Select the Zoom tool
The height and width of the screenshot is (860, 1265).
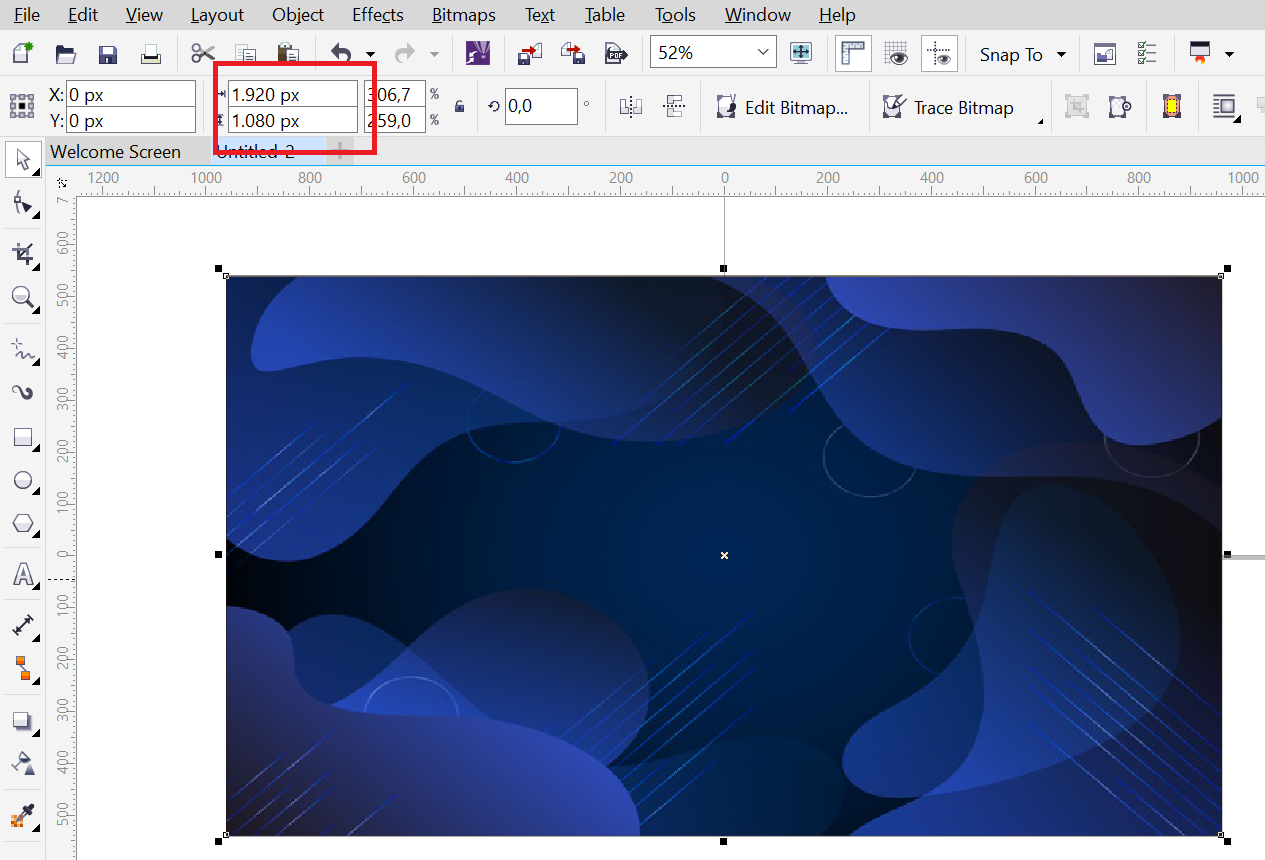[x=23, y=299]
